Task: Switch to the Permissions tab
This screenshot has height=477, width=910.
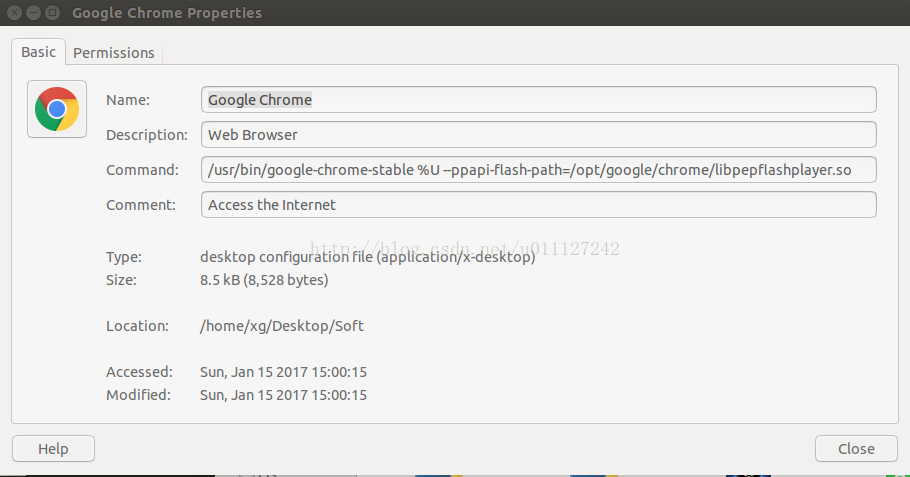Action: (114, 53)
